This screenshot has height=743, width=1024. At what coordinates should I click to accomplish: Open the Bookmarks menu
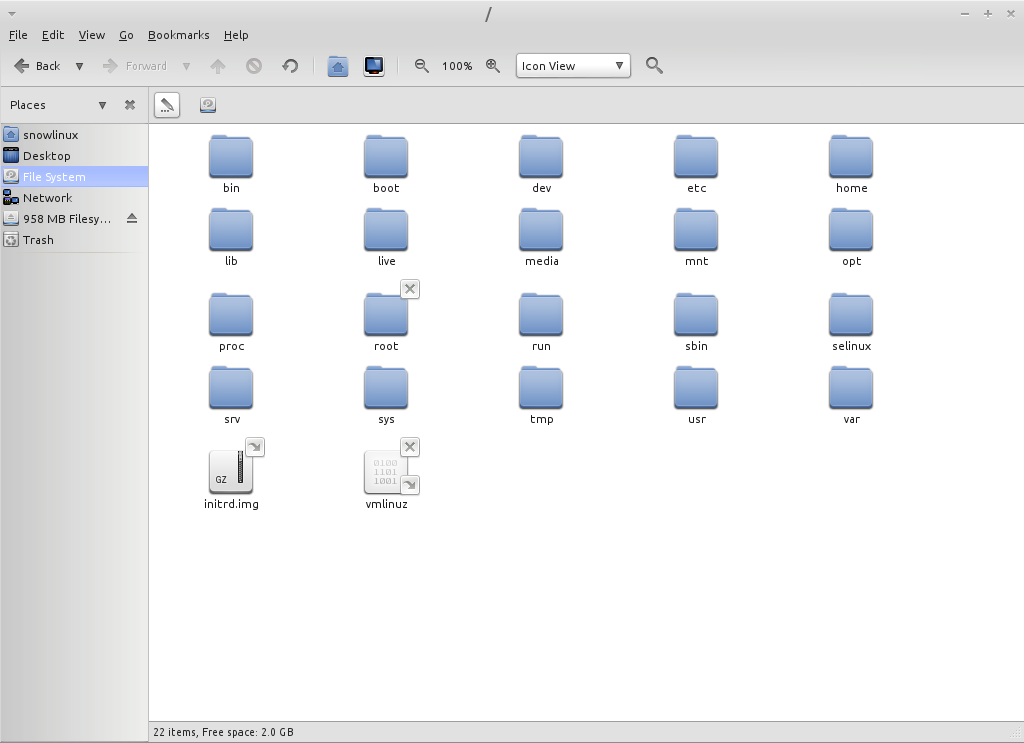coord(178,35)
